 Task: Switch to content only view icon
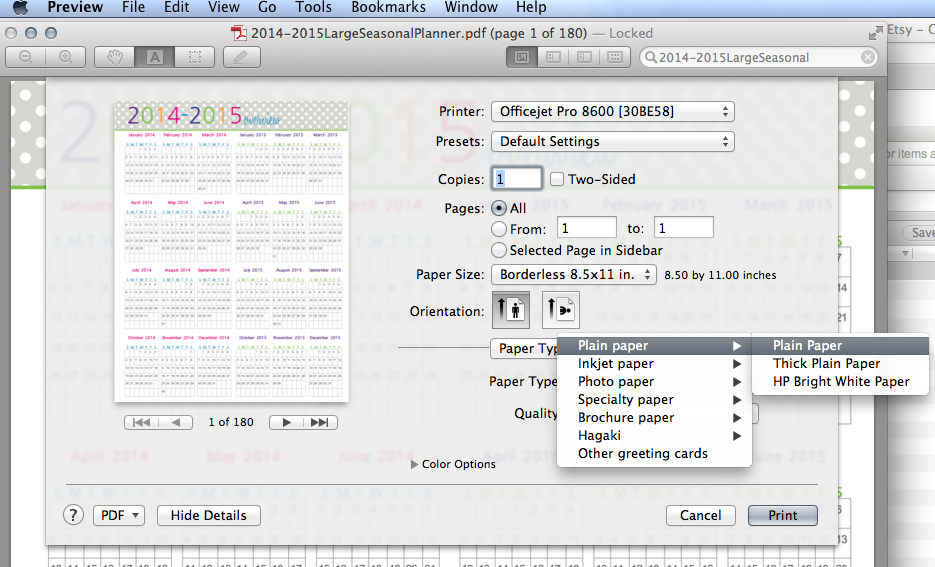(x=522, y=57)
